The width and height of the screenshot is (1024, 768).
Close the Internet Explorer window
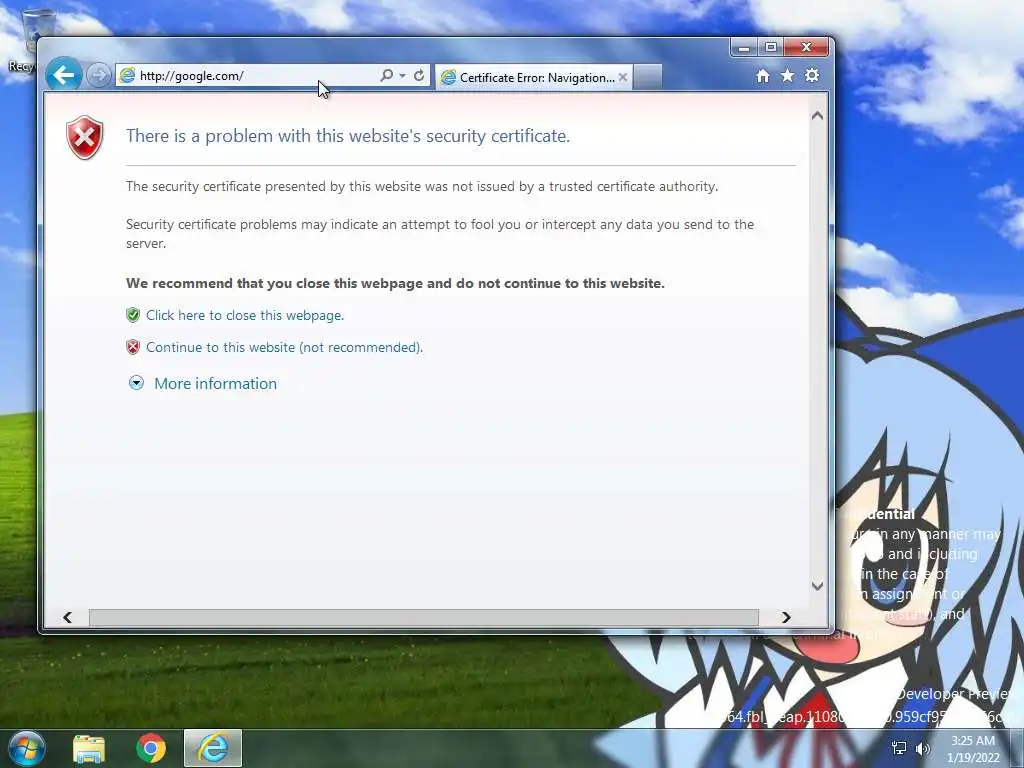point(807,47)
